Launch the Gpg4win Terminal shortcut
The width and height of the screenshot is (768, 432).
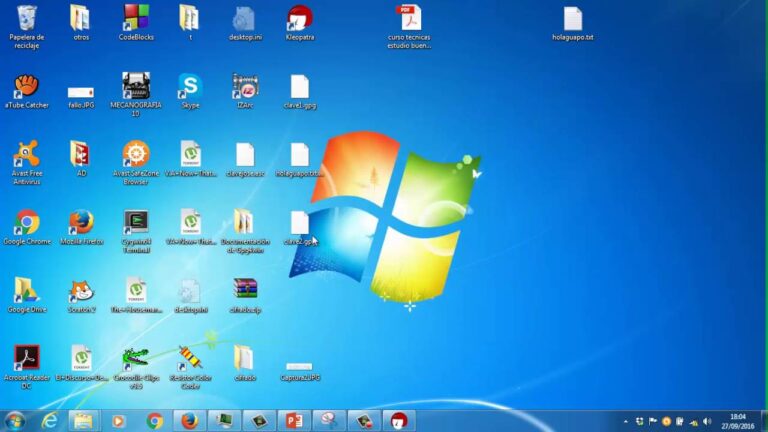pyautogui.click(x=136, y=231)
